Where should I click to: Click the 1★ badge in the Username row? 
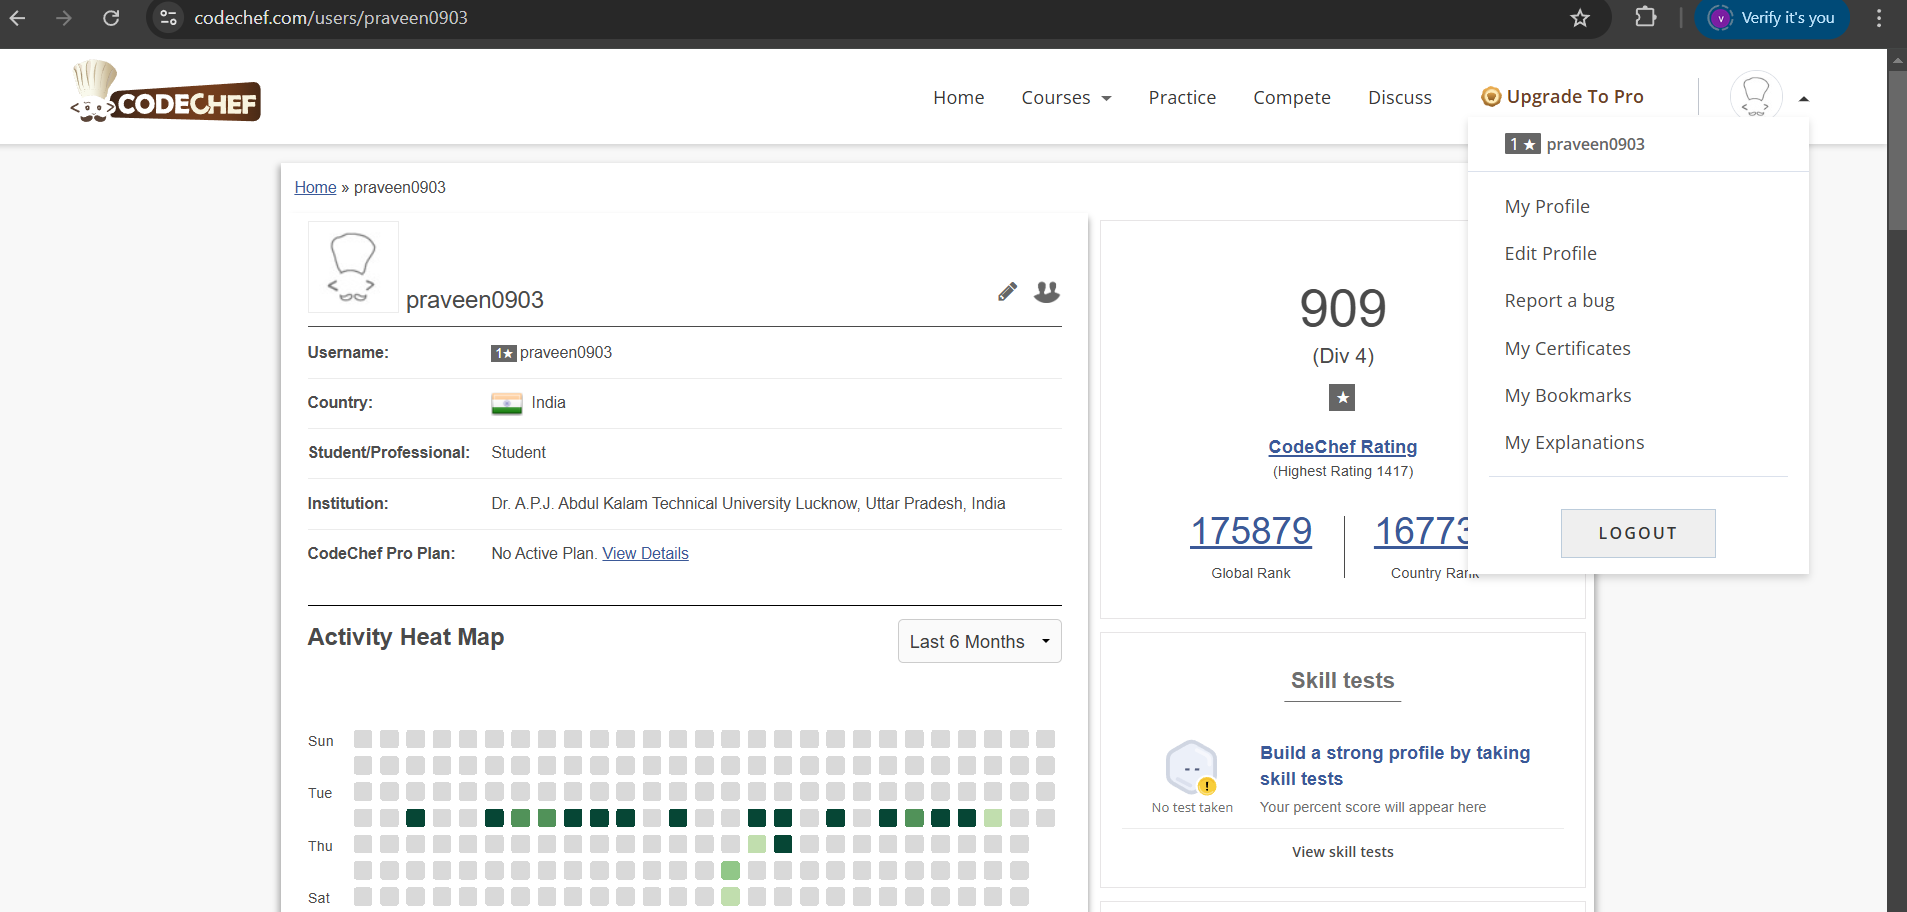click(504, 353)
